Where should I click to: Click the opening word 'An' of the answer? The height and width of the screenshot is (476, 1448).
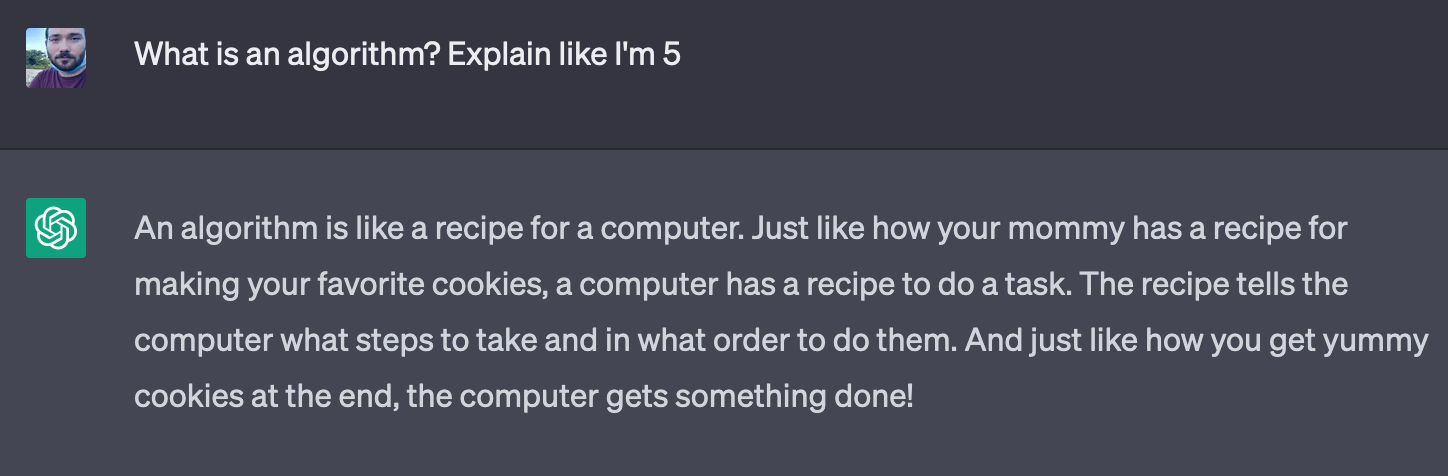point(154,229)
